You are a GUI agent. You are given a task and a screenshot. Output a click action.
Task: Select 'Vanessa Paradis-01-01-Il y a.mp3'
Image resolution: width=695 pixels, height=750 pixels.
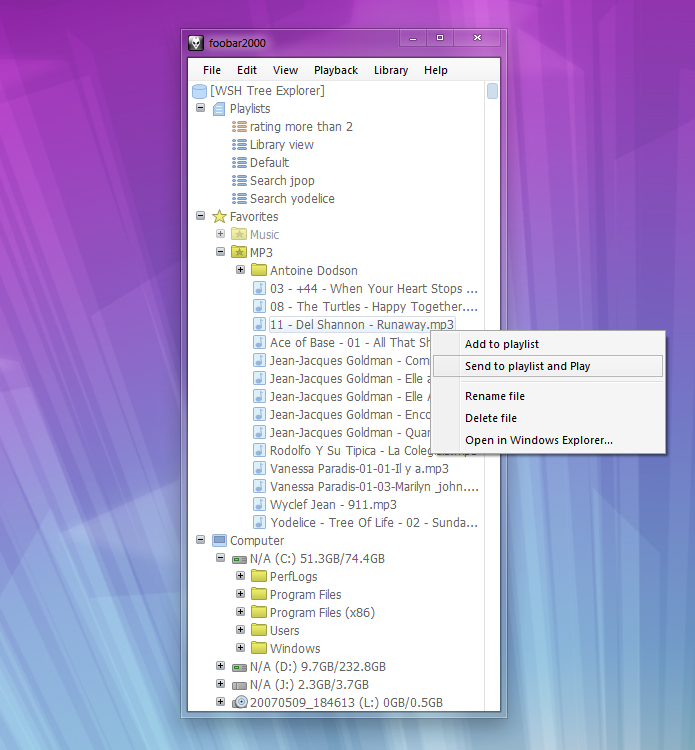point(359,469)
